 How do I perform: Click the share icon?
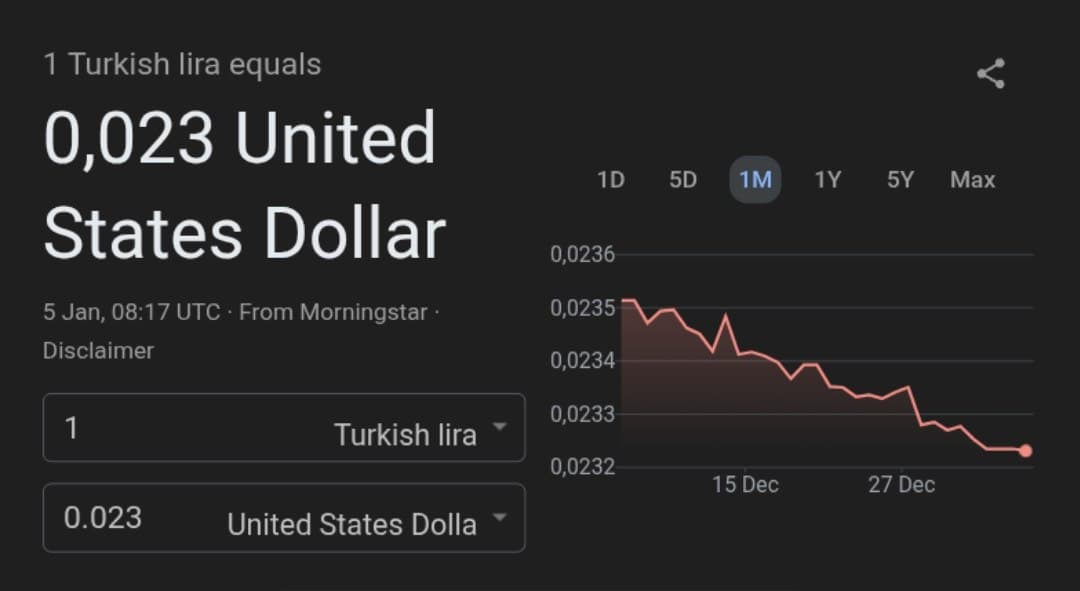[x=990, y=71]
